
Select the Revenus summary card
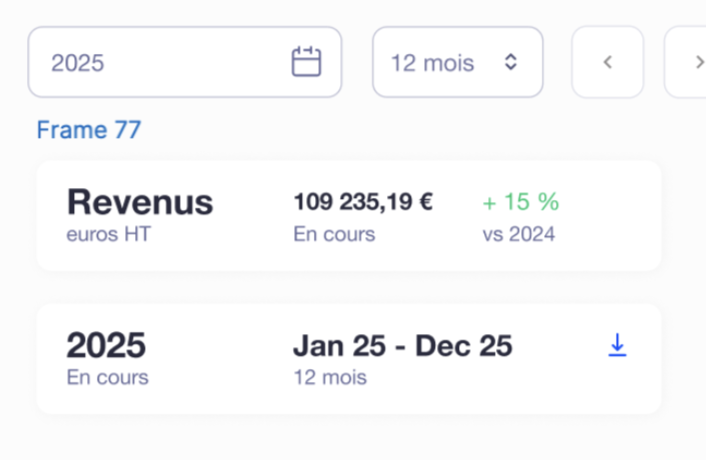tap(348, 215)
